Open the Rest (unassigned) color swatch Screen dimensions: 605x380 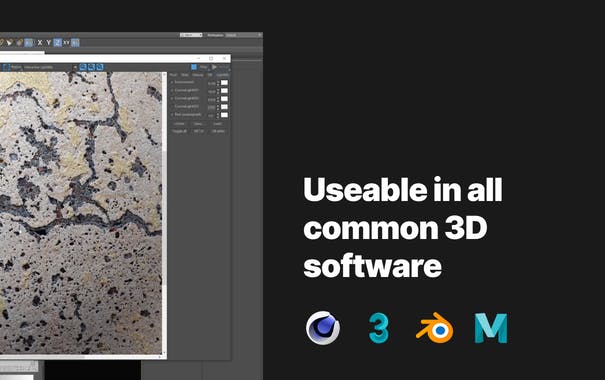(x=224, y=115)
